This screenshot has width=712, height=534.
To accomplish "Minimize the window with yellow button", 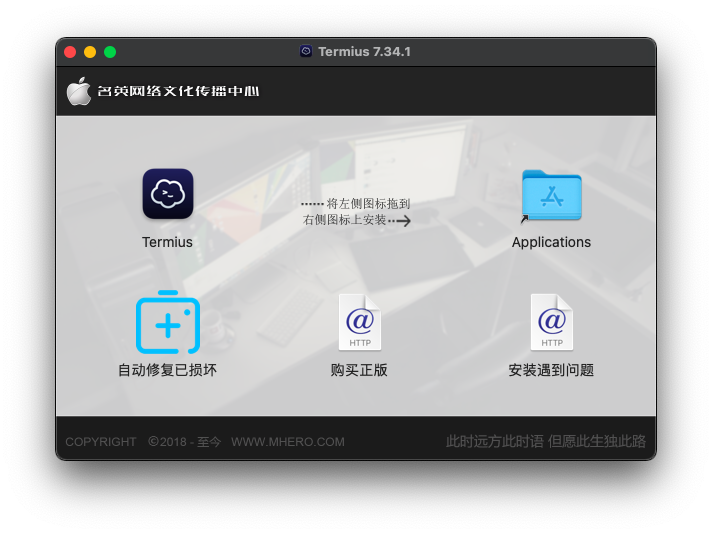I will (x=90, y=52).
